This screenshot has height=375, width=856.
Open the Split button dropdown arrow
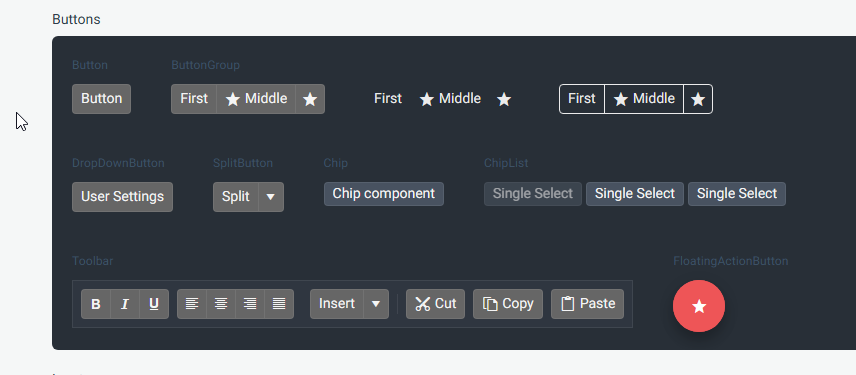click(x=271, y=197)
